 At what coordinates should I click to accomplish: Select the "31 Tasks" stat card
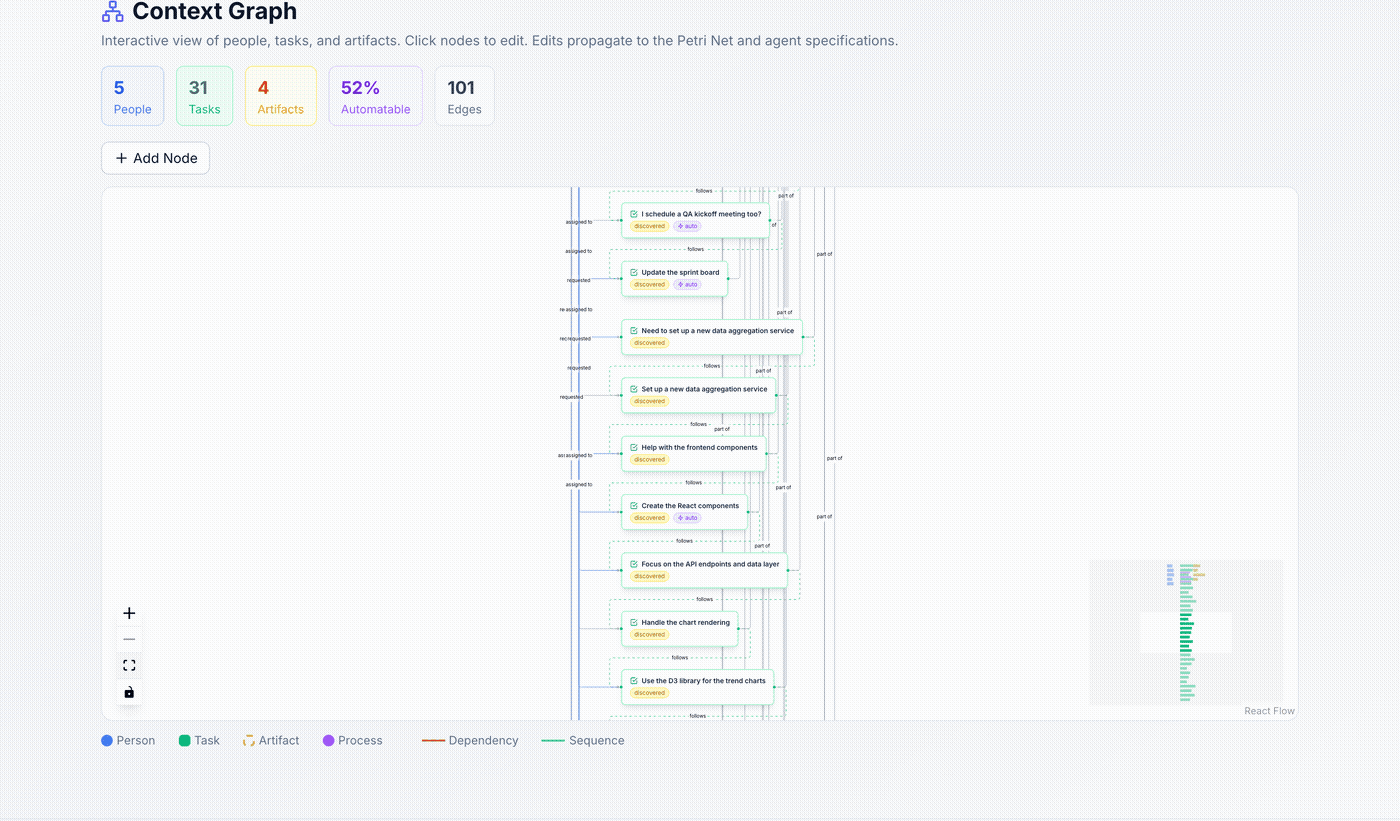pos(204,95)
